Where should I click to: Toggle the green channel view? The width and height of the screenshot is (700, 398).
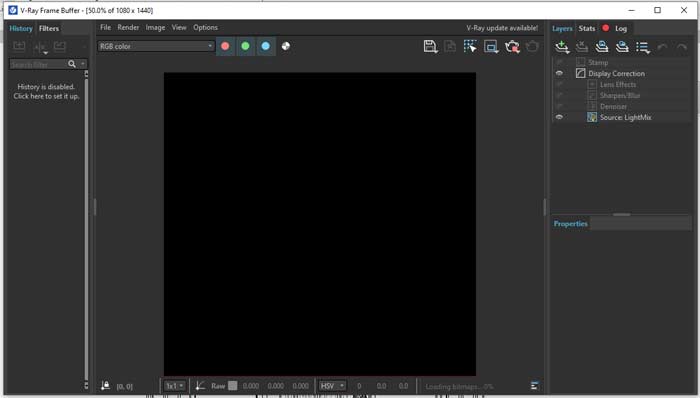[245, 46]
